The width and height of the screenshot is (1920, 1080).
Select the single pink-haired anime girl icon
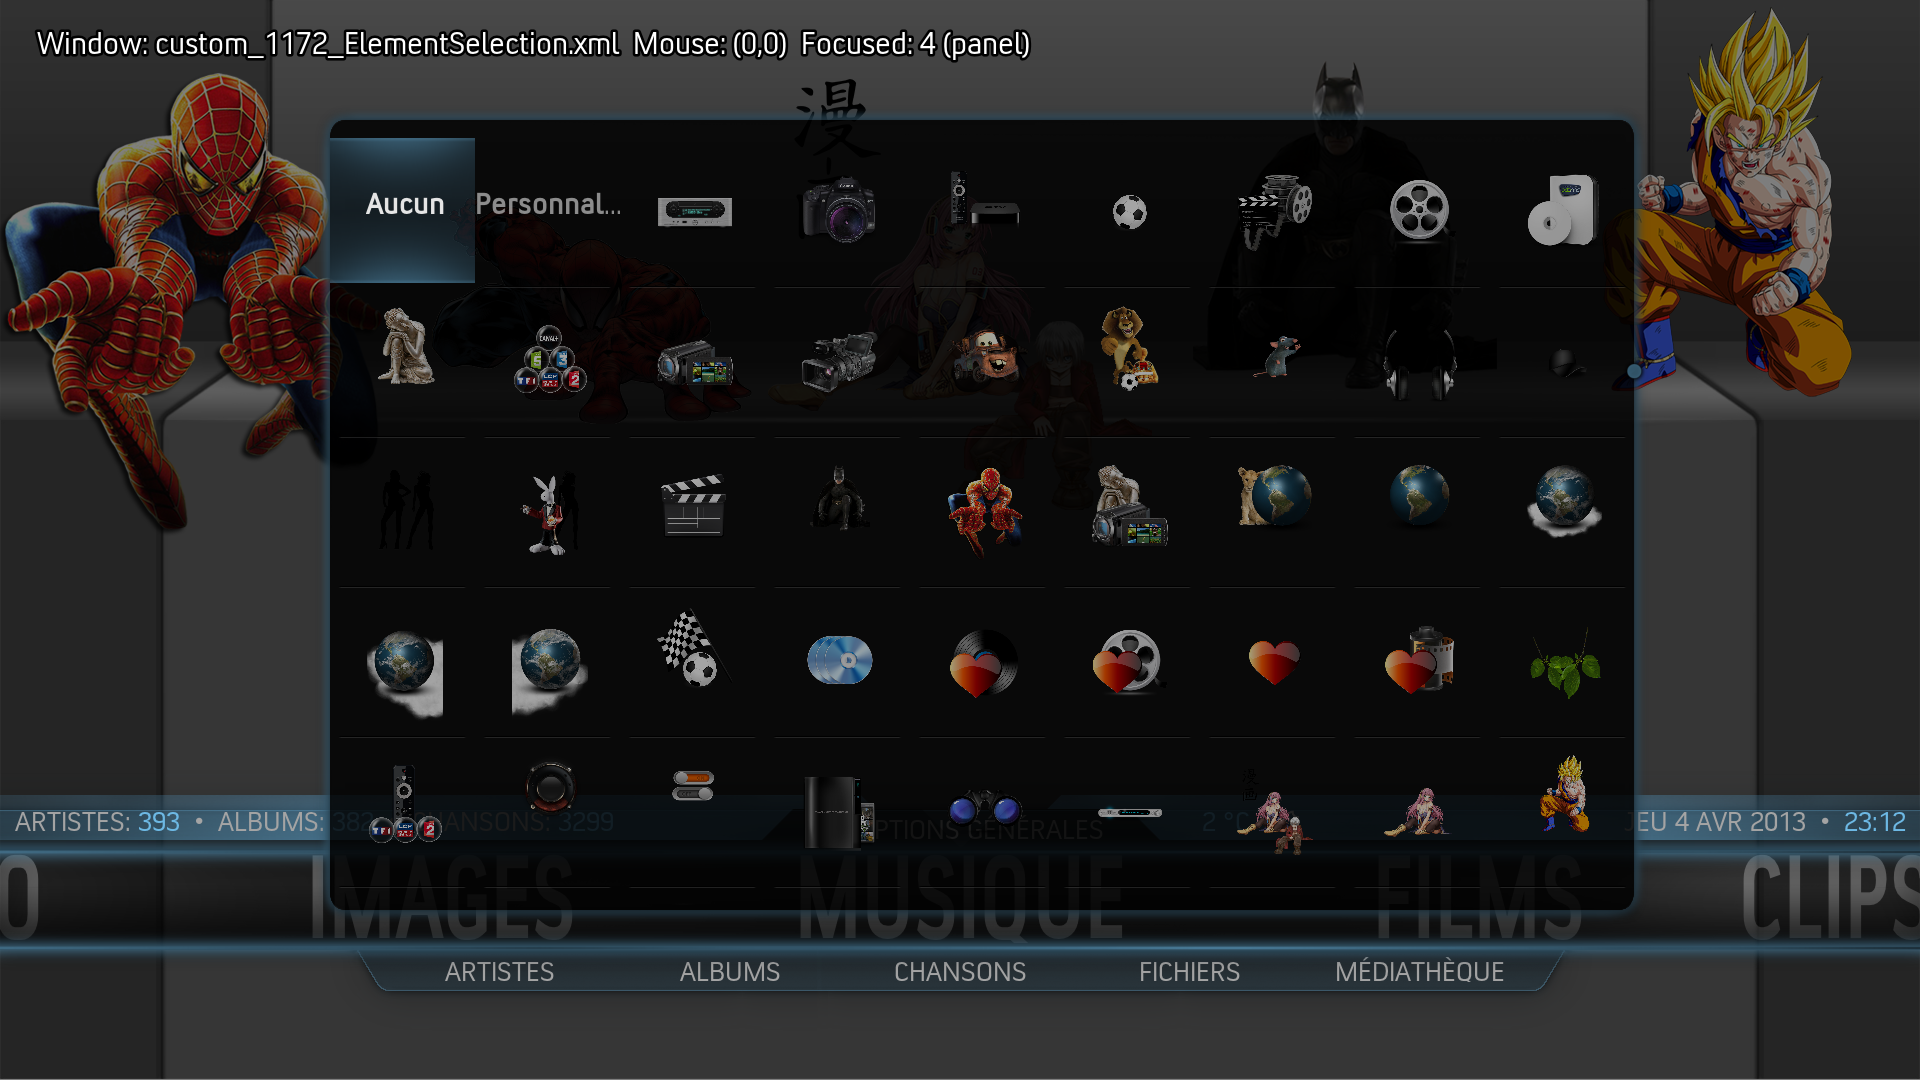(x=1419, y=812)
